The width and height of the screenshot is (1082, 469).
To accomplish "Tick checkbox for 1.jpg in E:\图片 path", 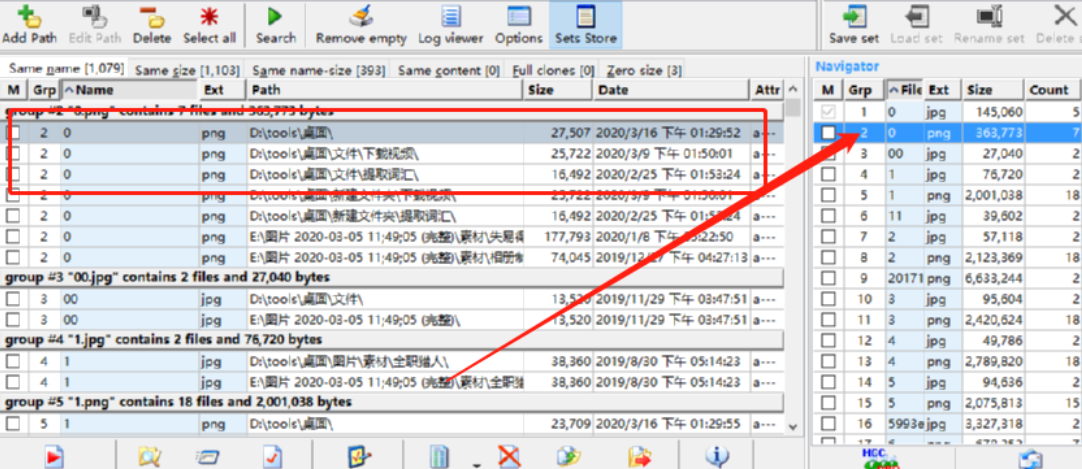I will coord(13,382).
